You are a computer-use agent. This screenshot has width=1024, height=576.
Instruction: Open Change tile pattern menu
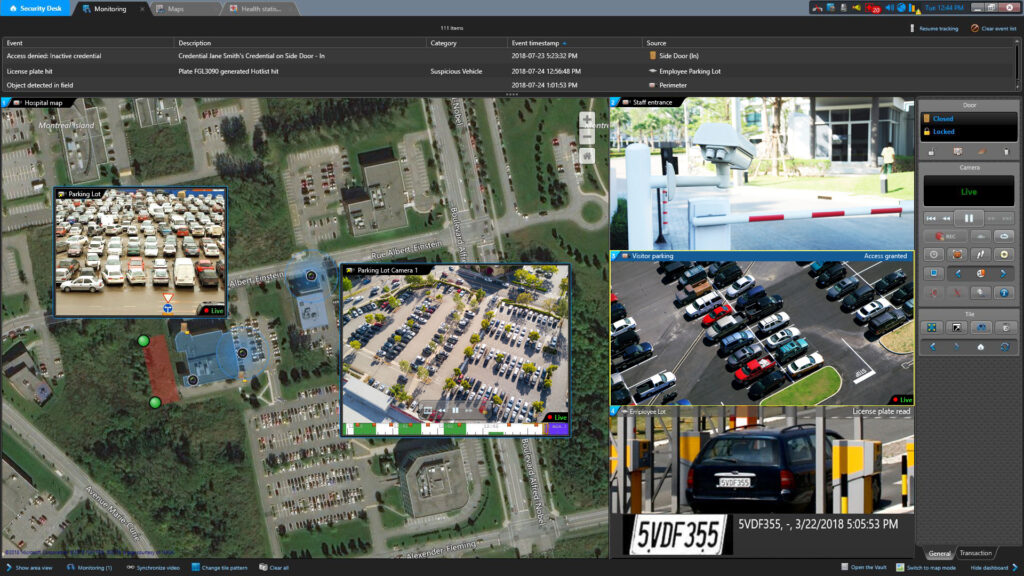tap(224, 567)
